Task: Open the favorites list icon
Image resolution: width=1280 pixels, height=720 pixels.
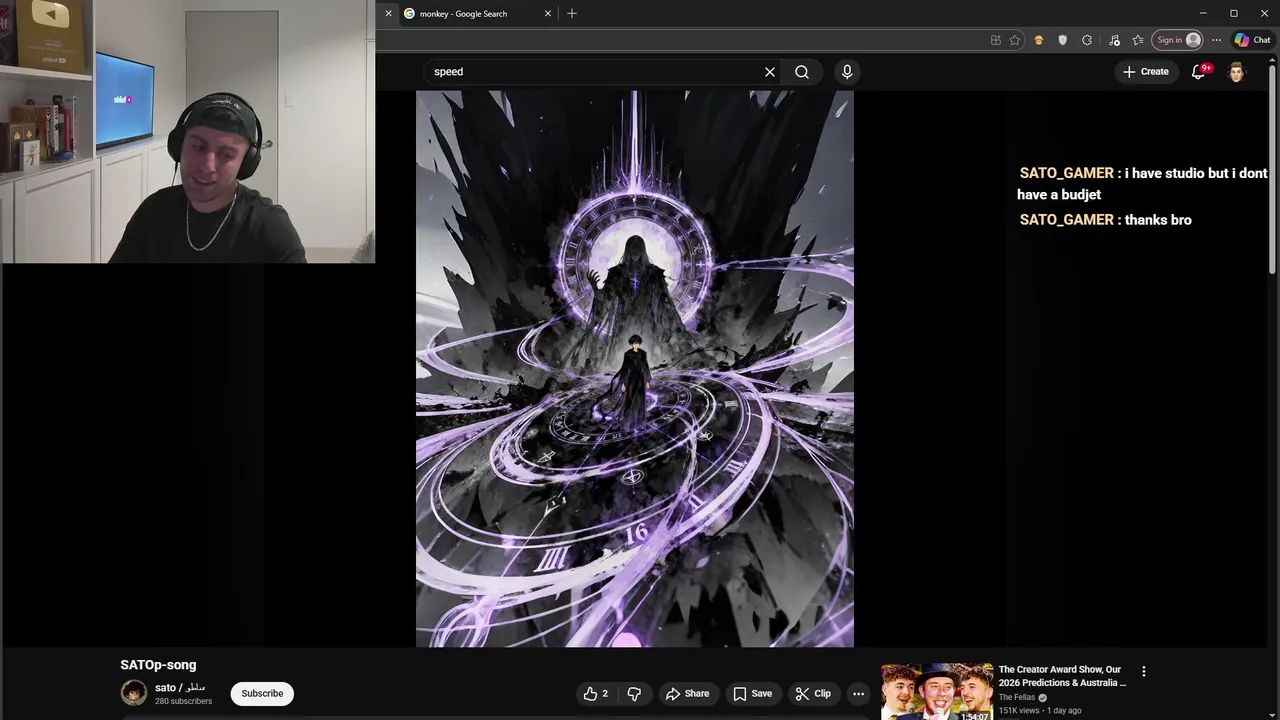Action: (x=1138, y=40)
